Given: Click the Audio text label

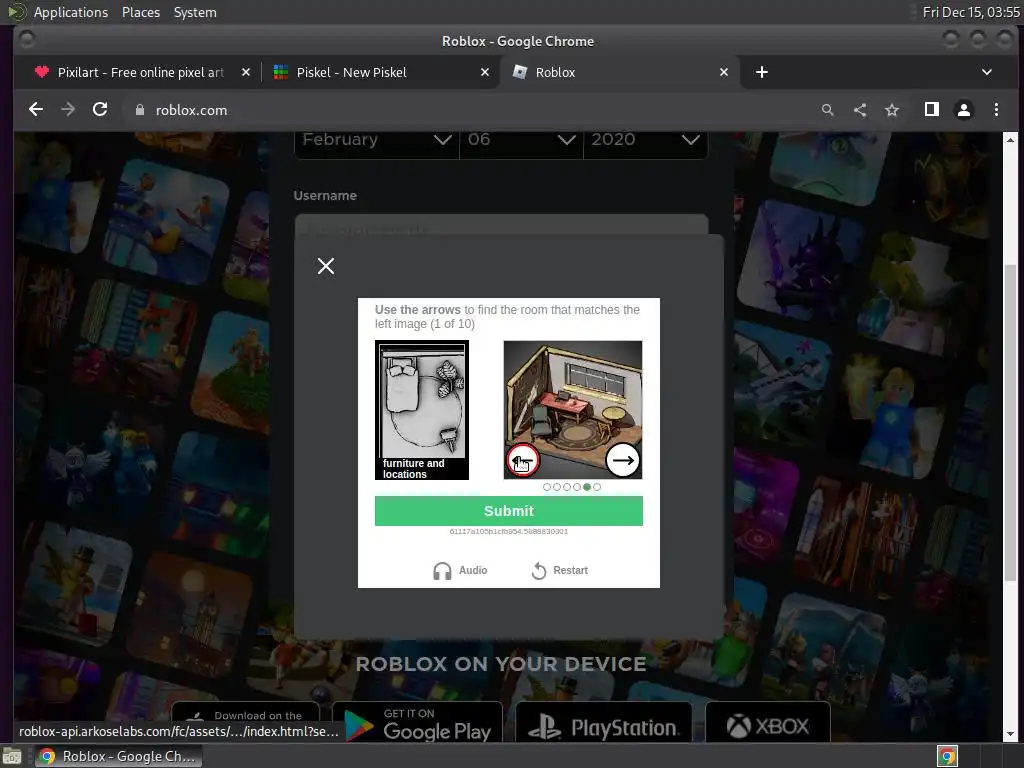Looking at the screenshot, I should [x=473, y=570].
